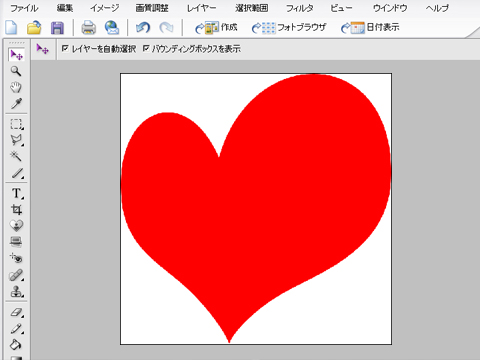Click the move tool icon in options bar

(x=43, y=49)
